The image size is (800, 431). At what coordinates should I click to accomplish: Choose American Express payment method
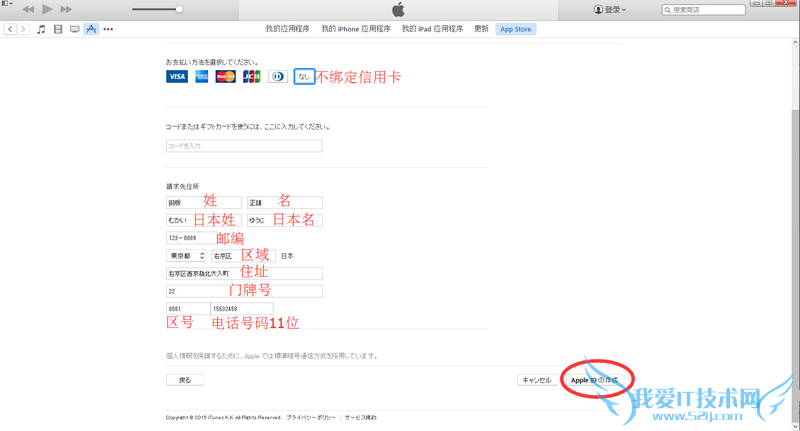[x=202, y=77]
